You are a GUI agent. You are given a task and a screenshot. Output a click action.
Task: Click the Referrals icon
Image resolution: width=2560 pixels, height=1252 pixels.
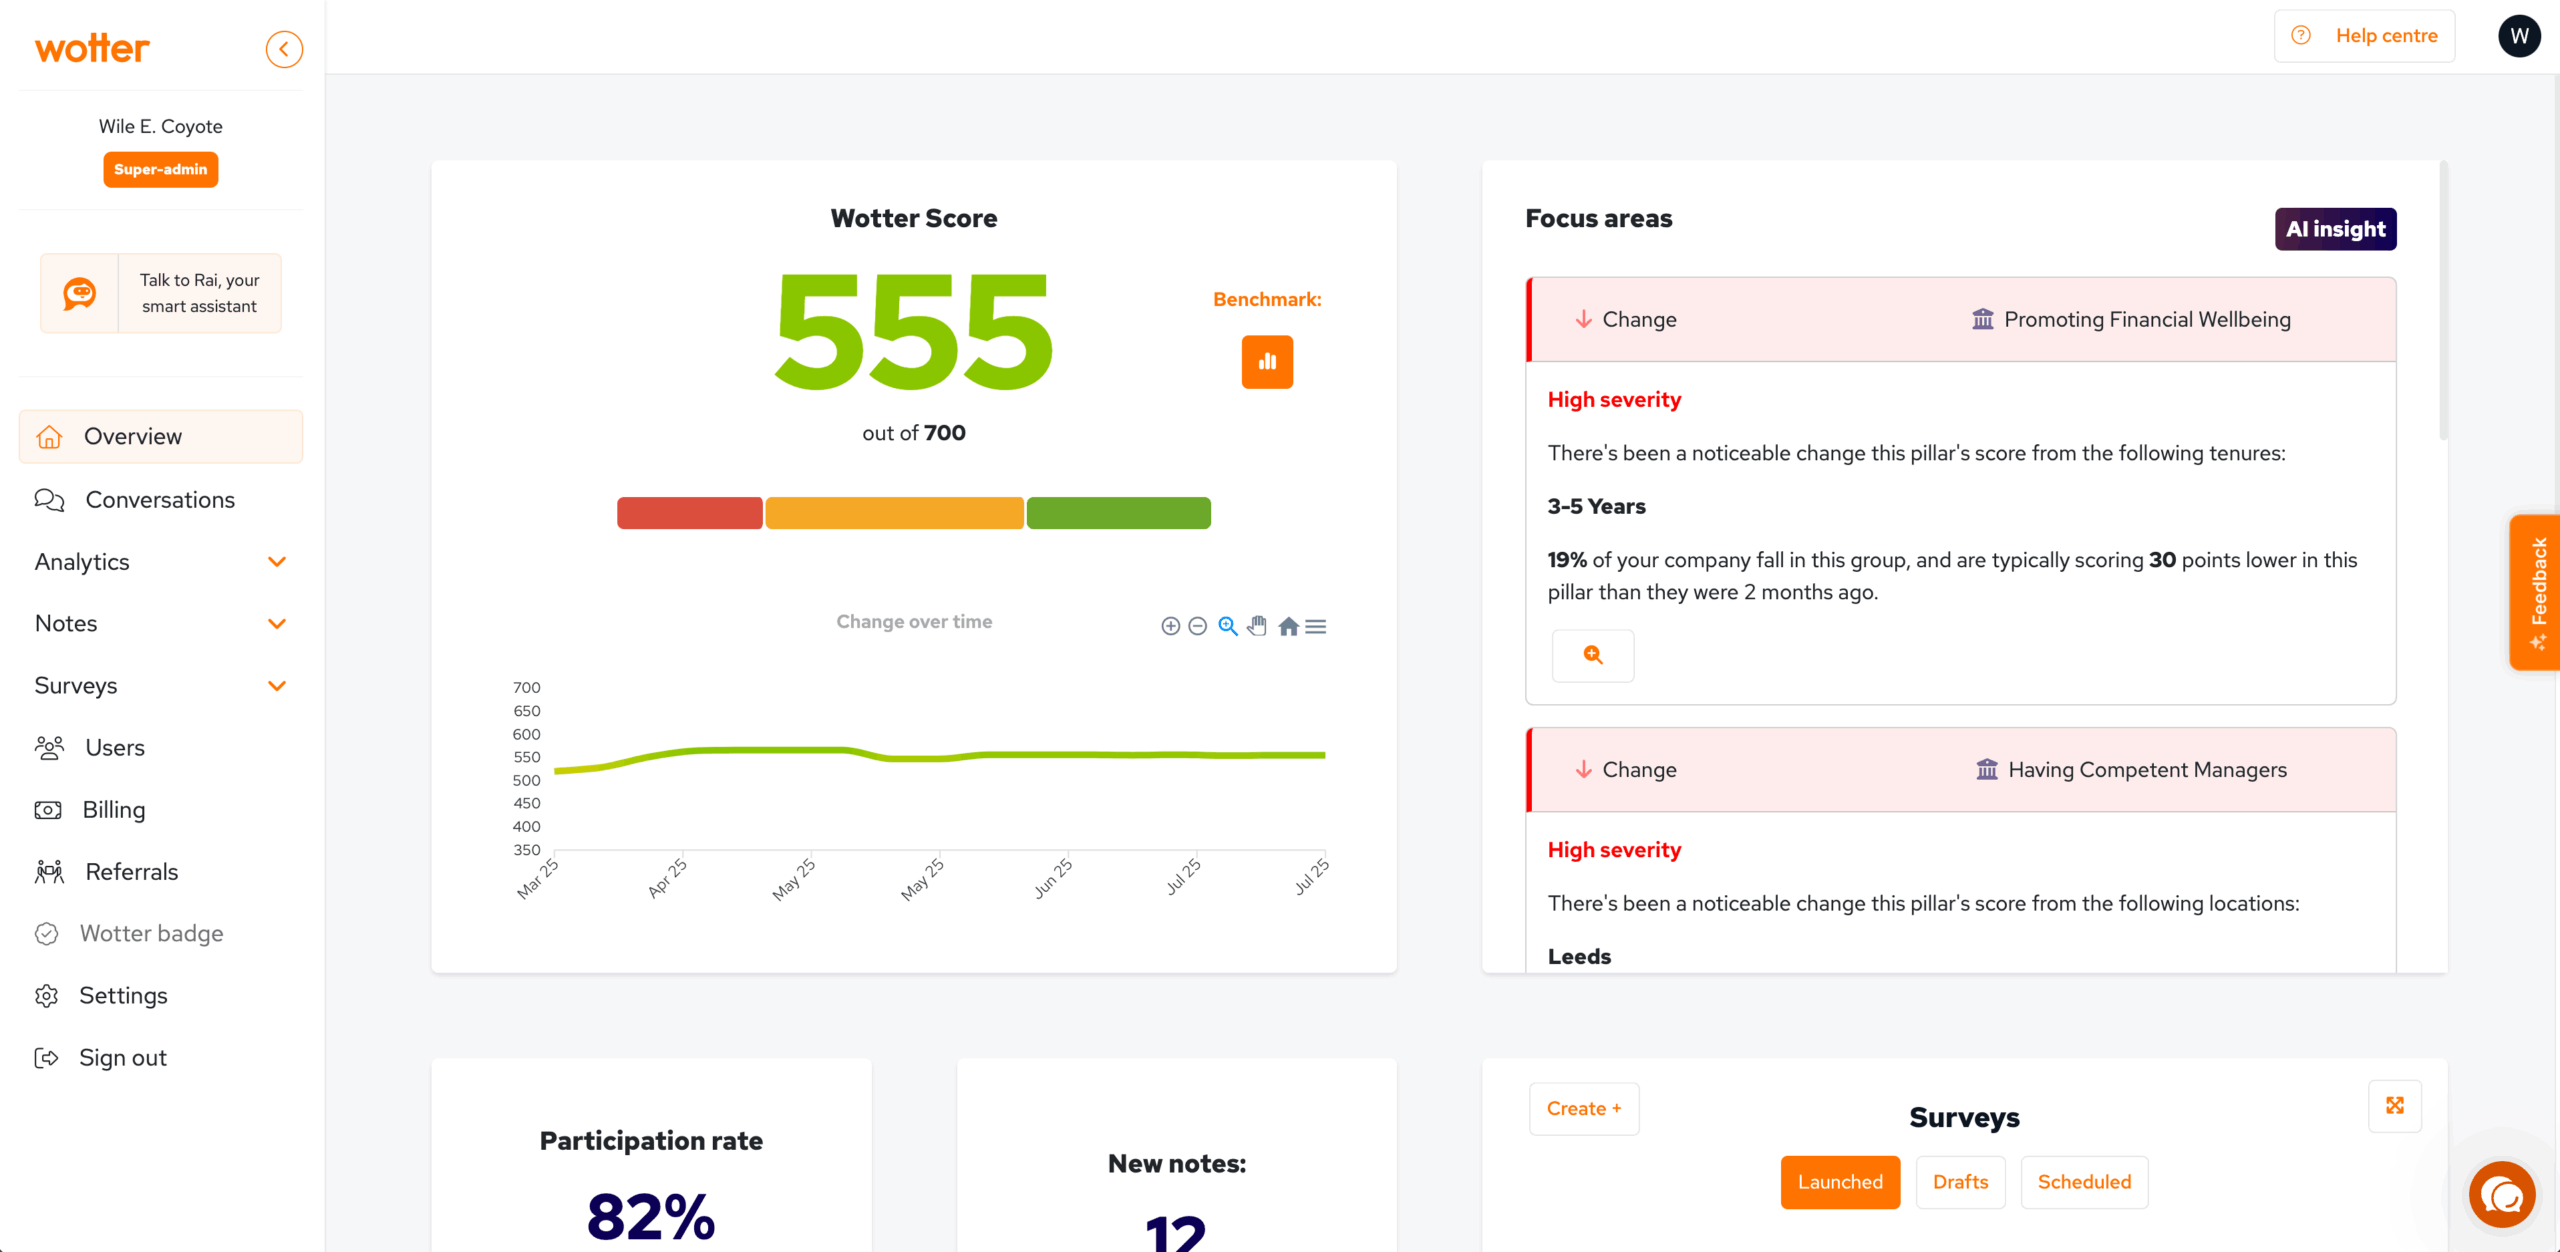pos(49,872)
